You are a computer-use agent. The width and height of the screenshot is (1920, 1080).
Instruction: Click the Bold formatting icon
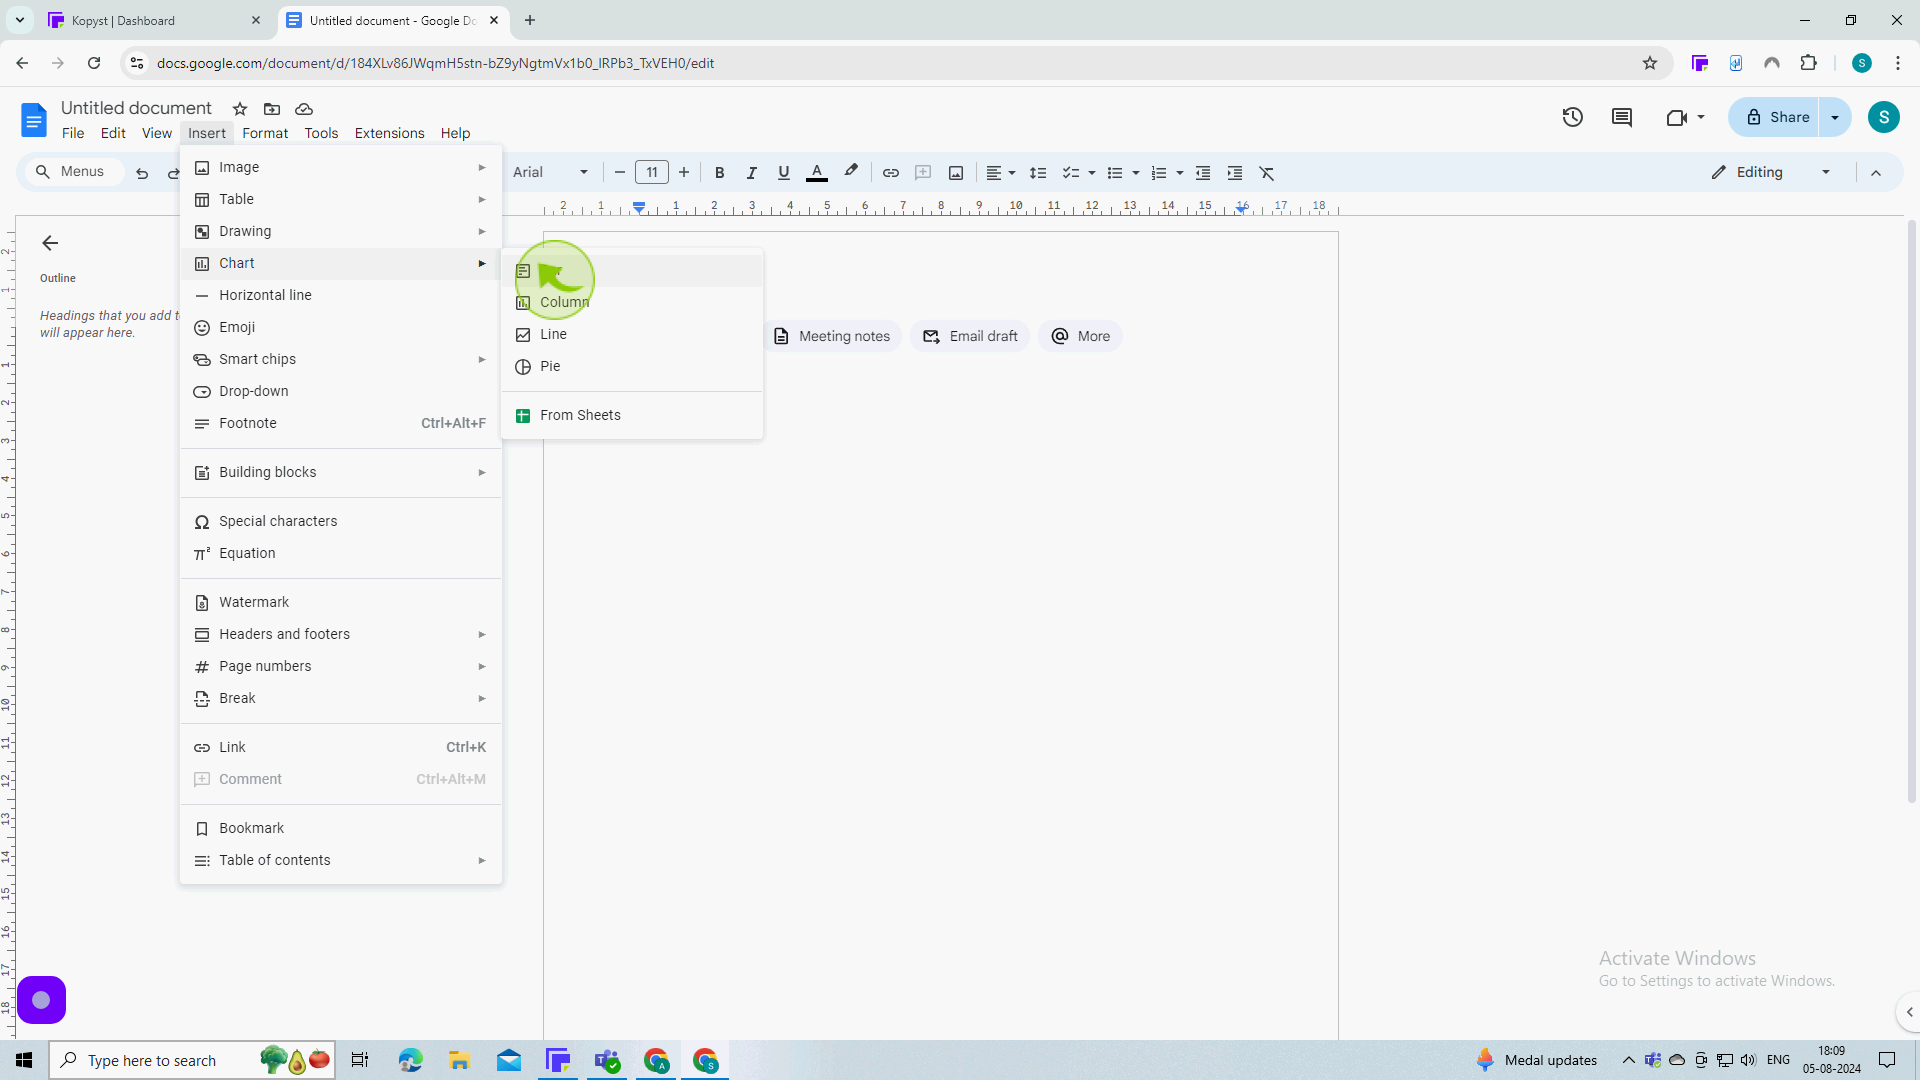(719, 173)
